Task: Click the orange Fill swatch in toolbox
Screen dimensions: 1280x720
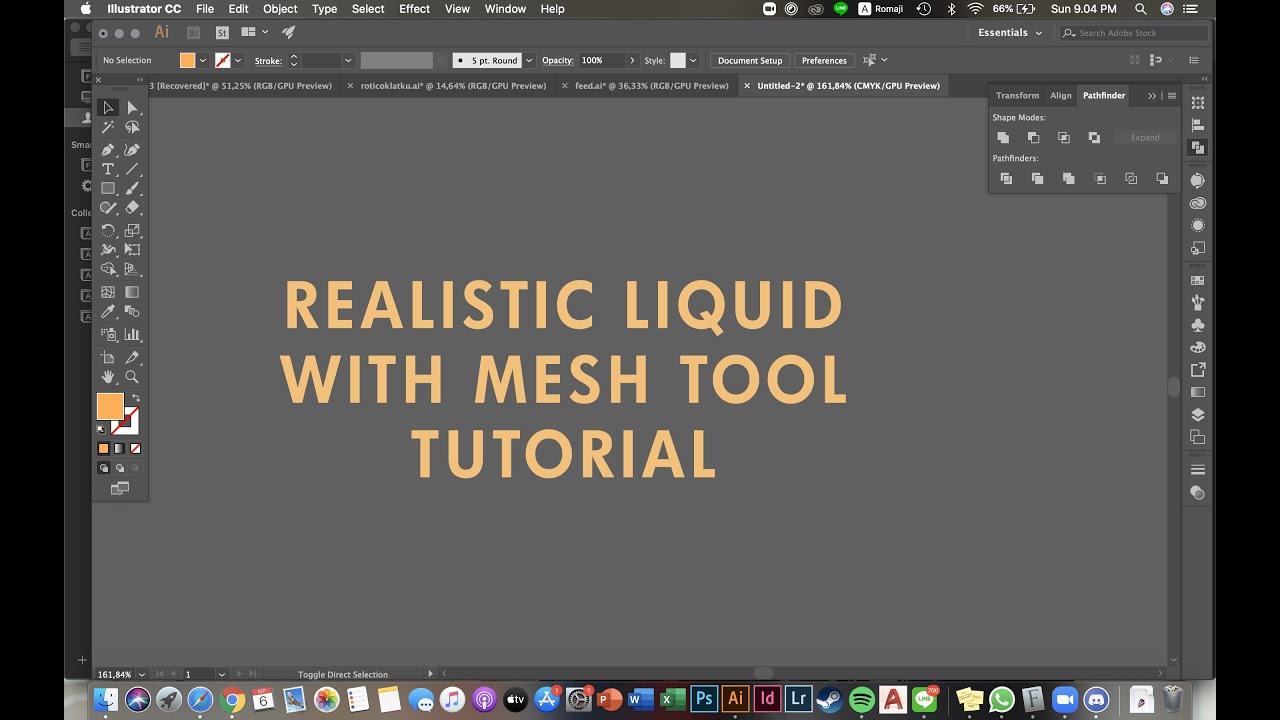Action: [109, 406]
